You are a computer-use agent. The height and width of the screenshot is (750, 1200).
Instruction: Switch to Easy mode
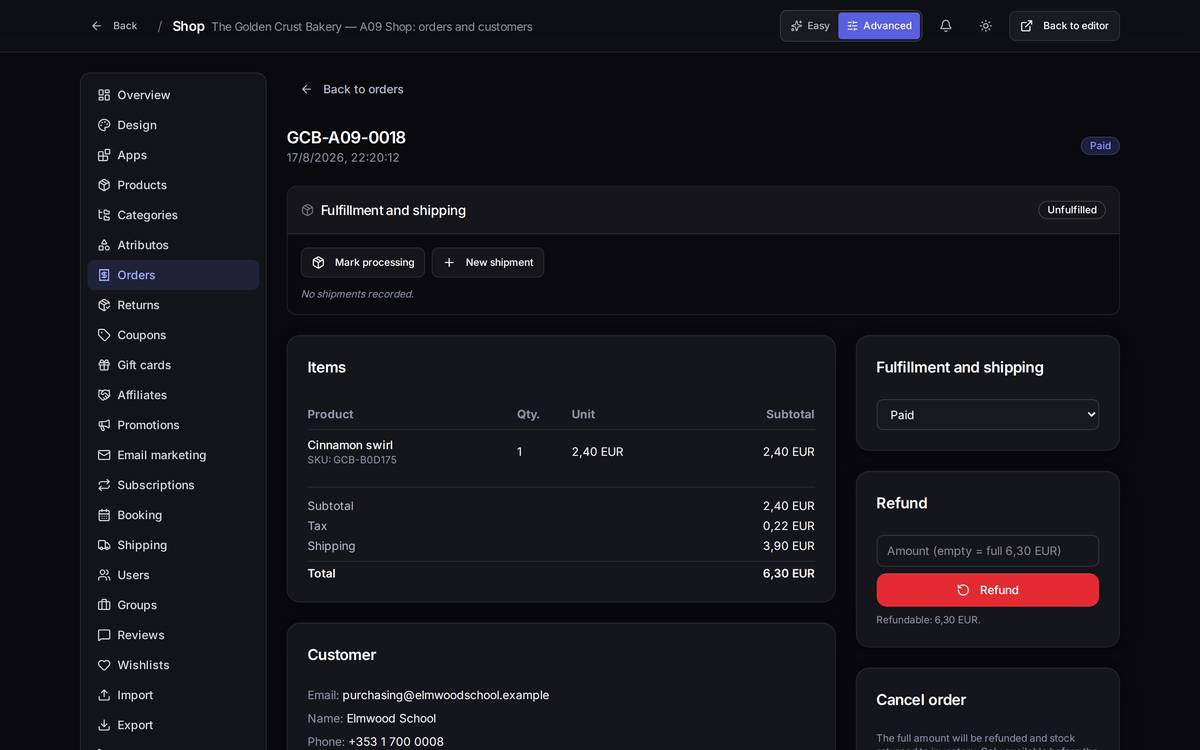810,26
